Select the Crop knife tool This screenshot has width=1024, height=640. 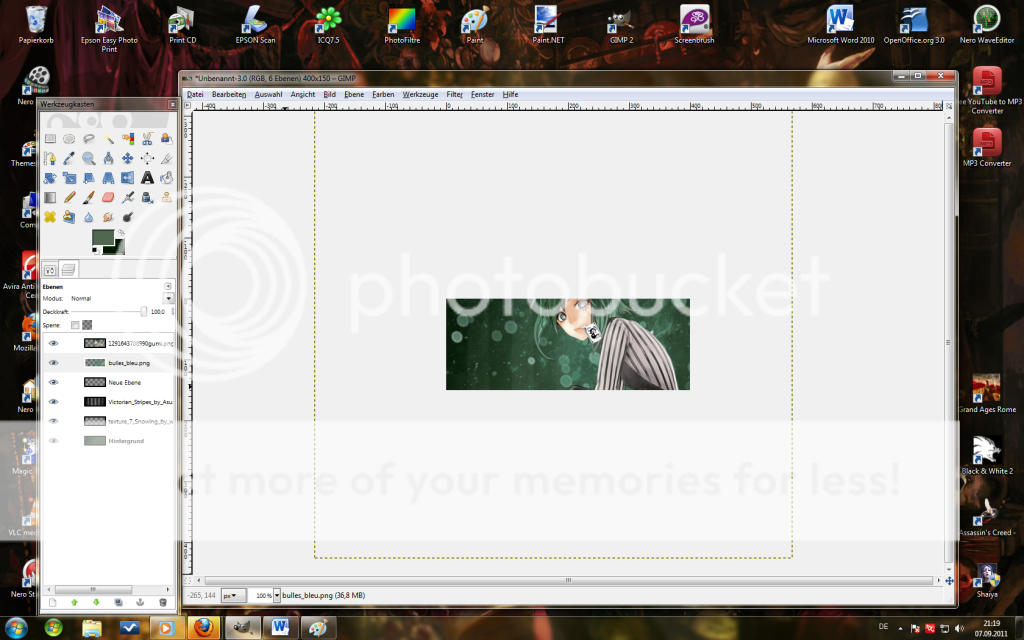pos(167,158)
